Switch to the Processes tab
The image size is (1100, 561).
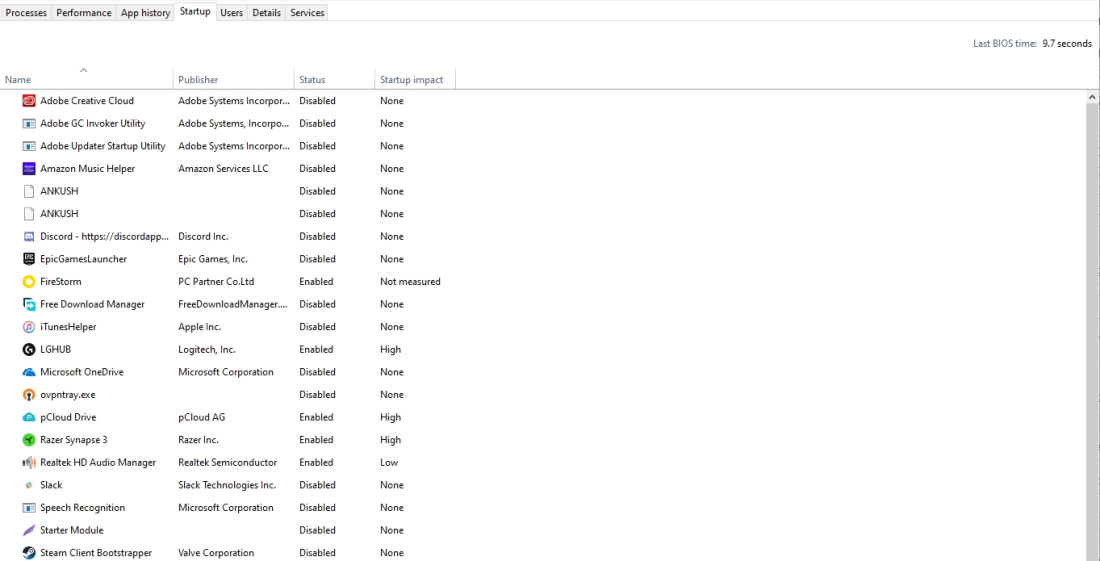point(26,13)
